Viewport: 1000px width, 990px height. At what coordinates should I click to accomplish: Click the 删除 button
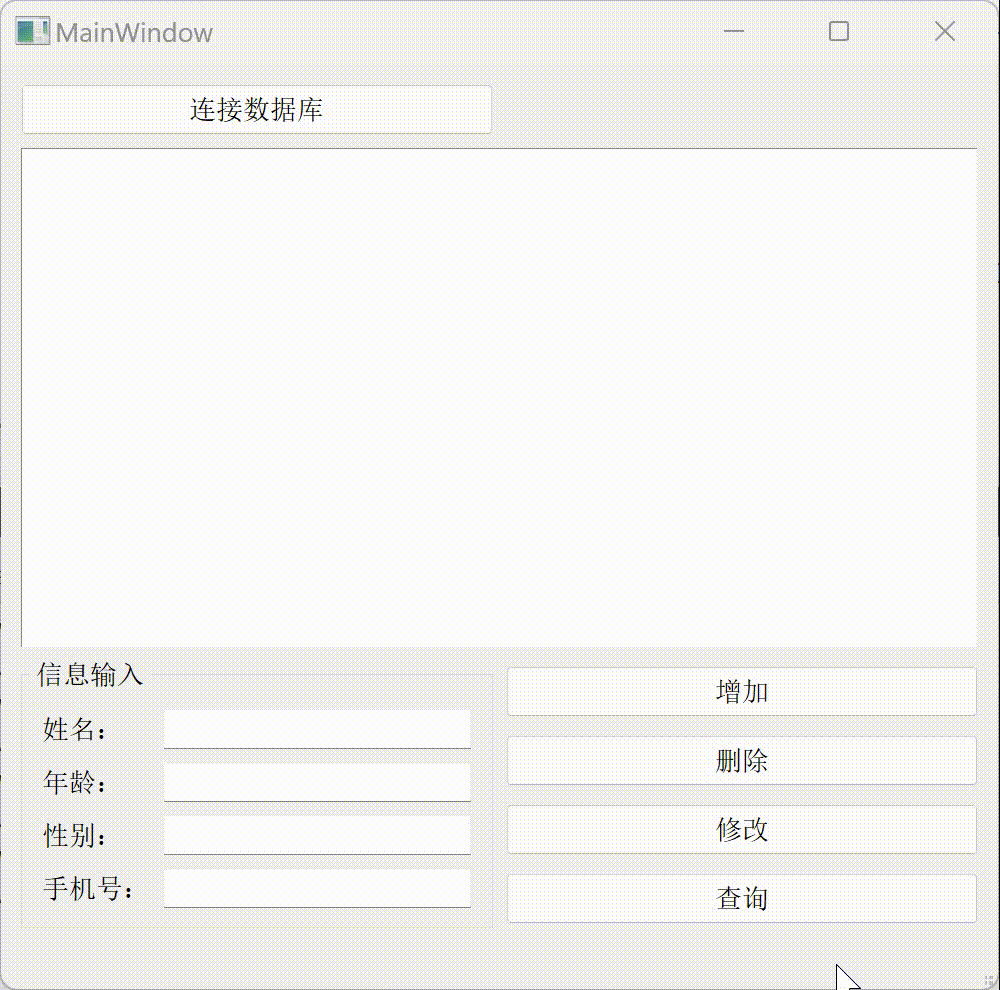(742, 760)
